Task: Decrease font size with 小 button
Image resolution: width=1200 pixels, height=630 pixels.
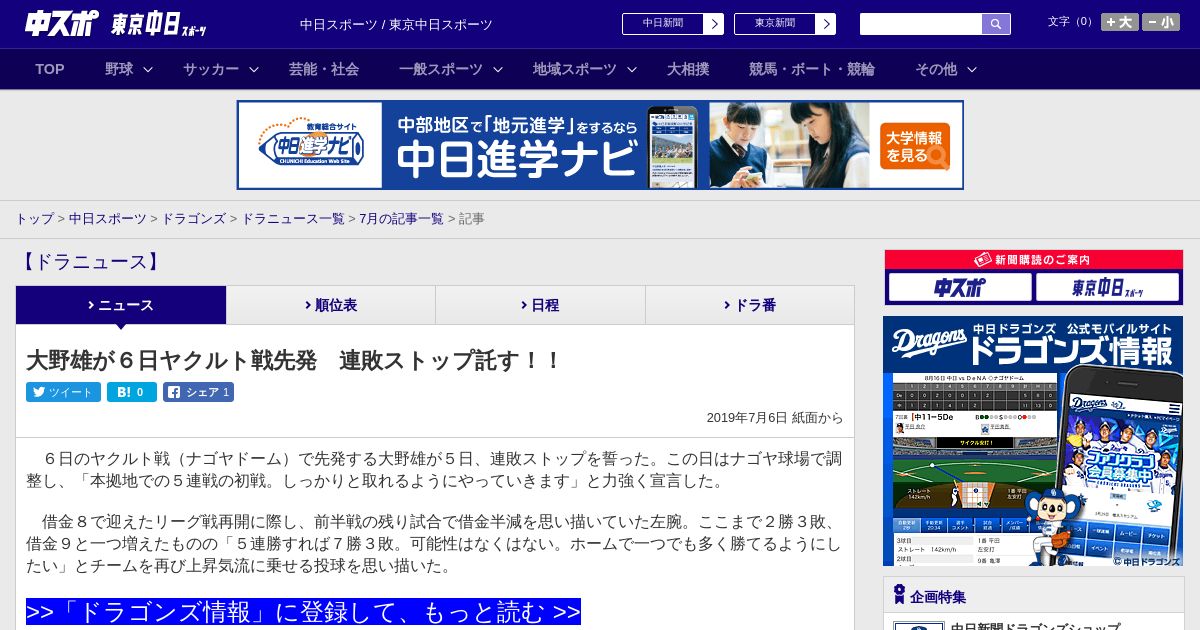Action: [1161, 22]
